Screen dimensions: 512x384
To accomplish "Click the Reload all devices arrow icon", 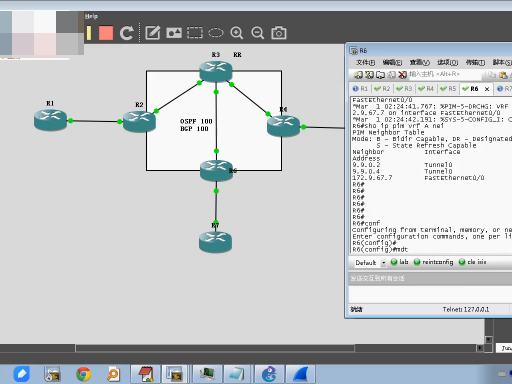I will (x=127, y=33).
